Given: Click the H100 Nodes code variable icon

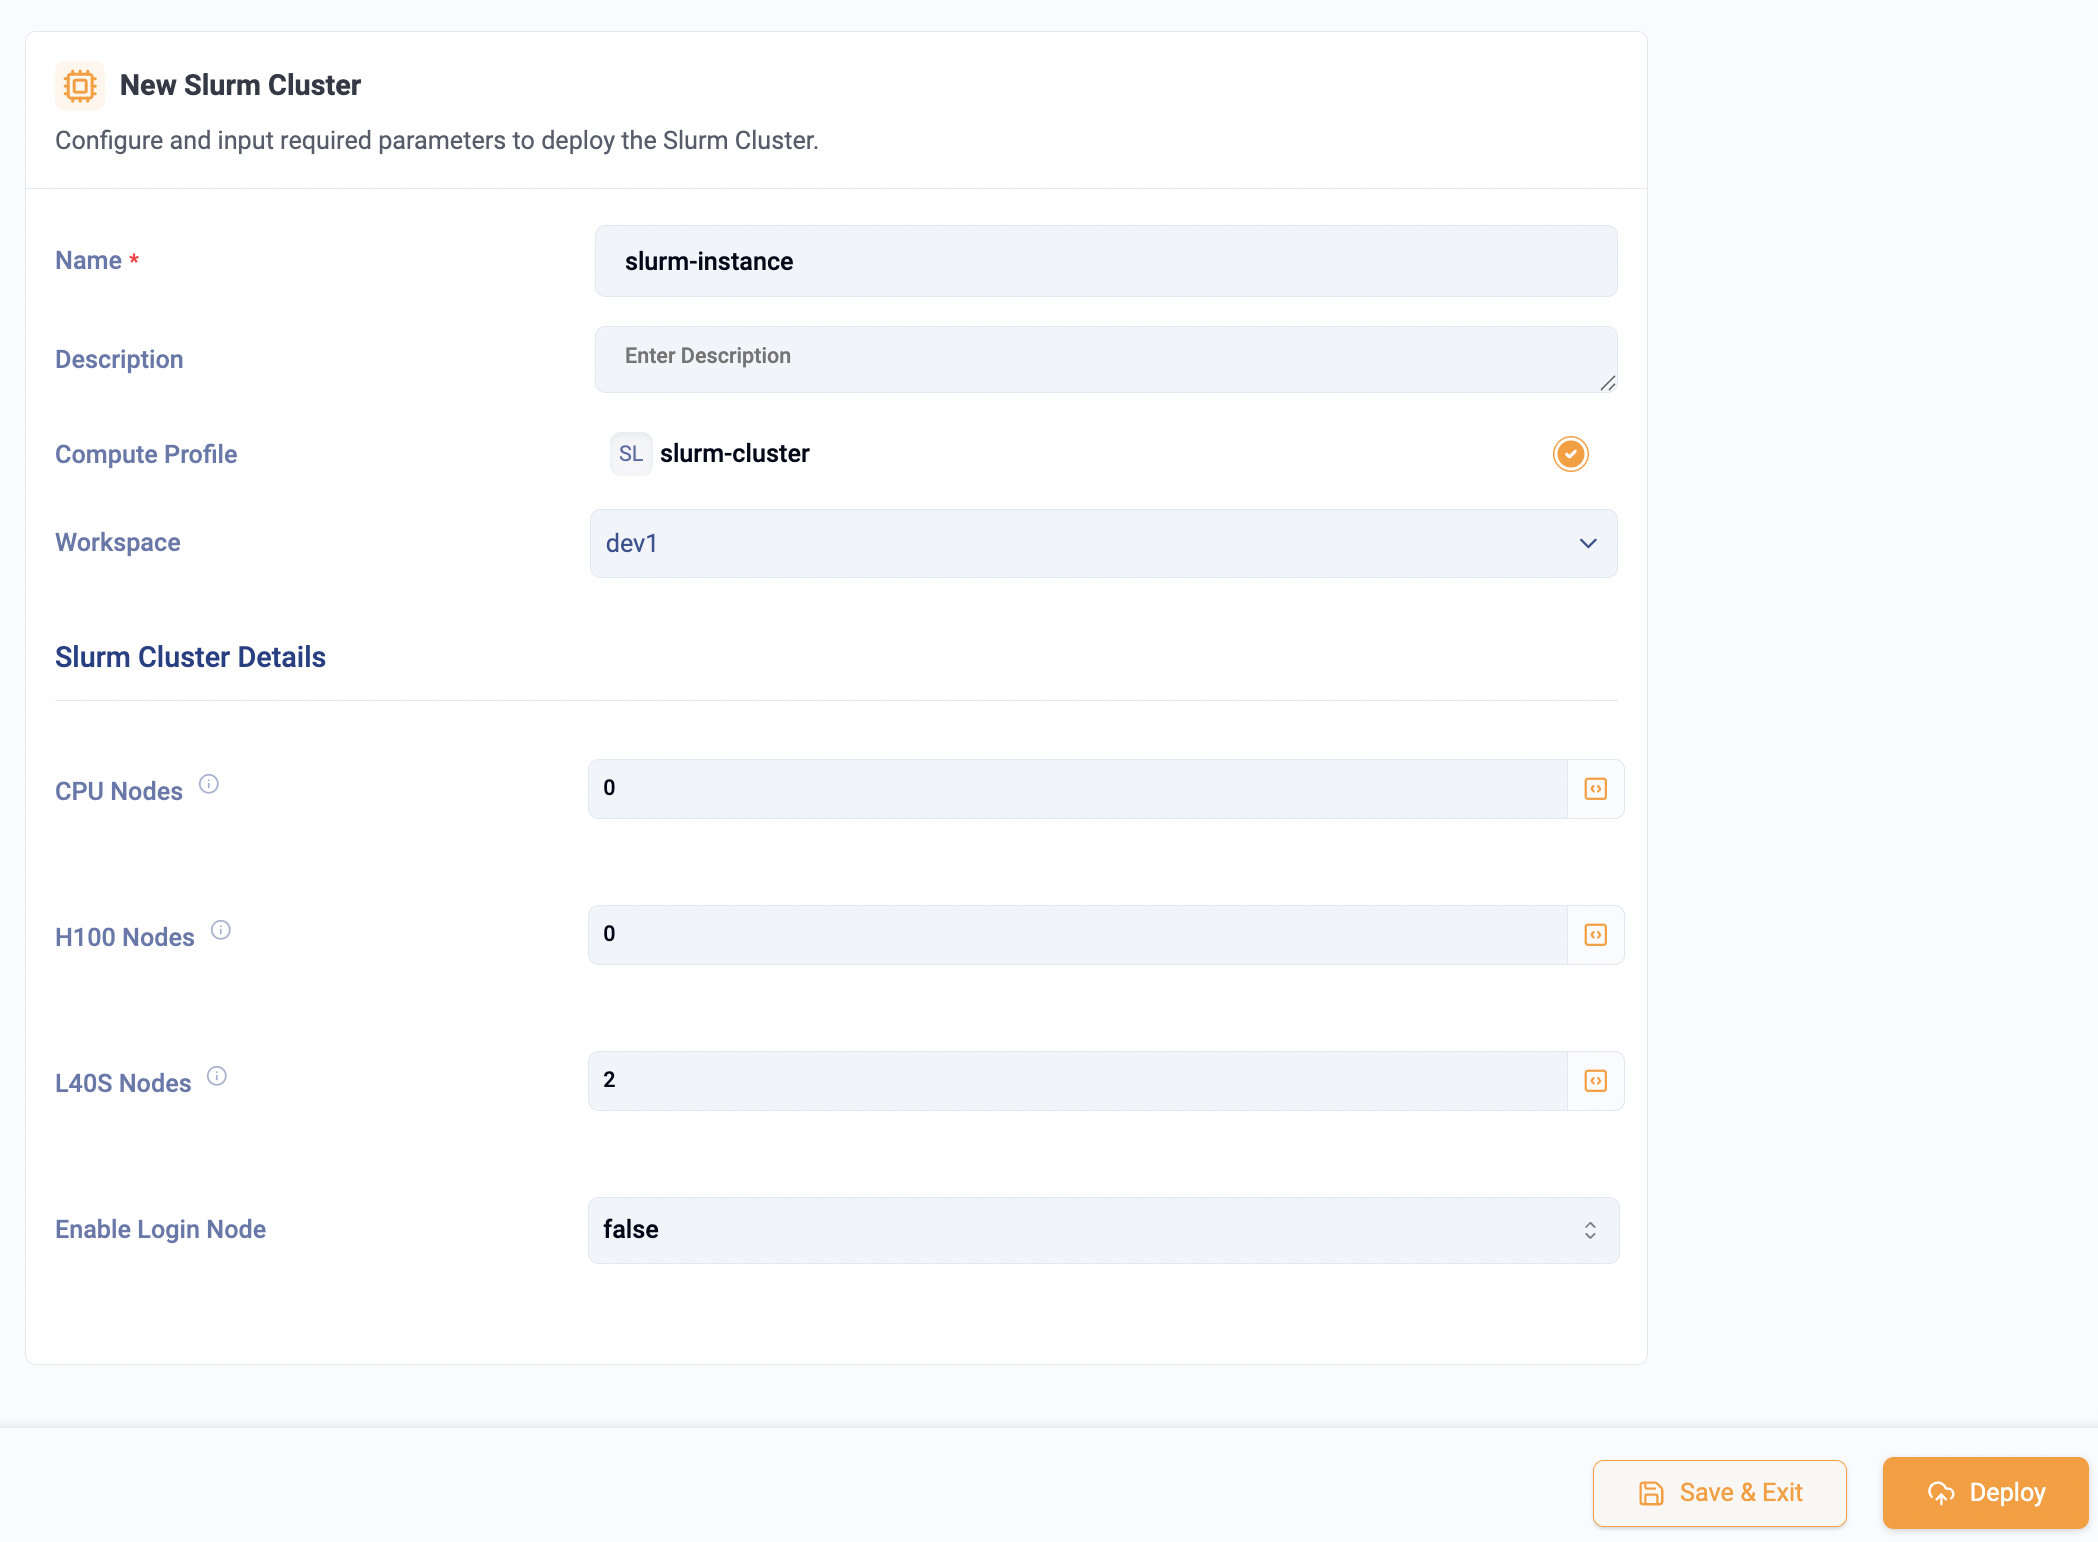Looking at the screenshot, I should coord(1595,935).
